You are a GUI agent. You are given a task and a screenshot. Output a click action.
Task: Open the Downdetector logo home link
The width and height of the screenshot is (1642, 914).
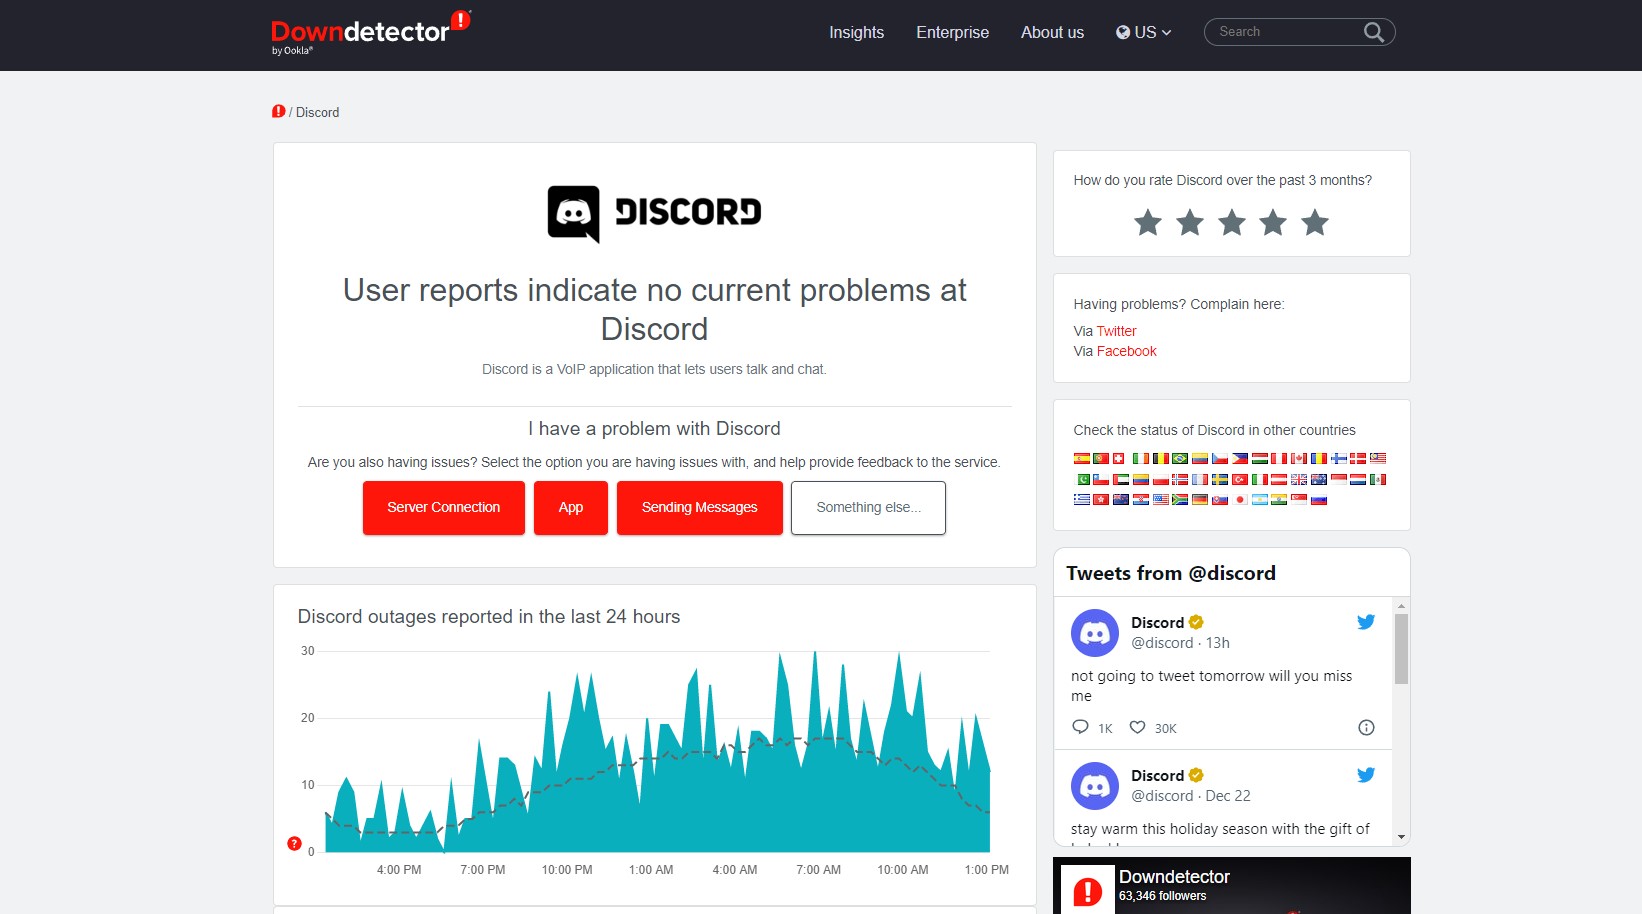coord(370,32)
